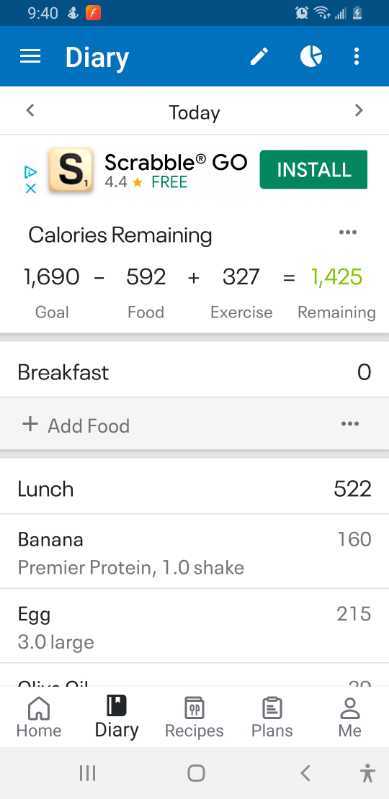Install Scrabble GO from the ad
The height and width of the screenshot is (799, 389).
point(314,170)
